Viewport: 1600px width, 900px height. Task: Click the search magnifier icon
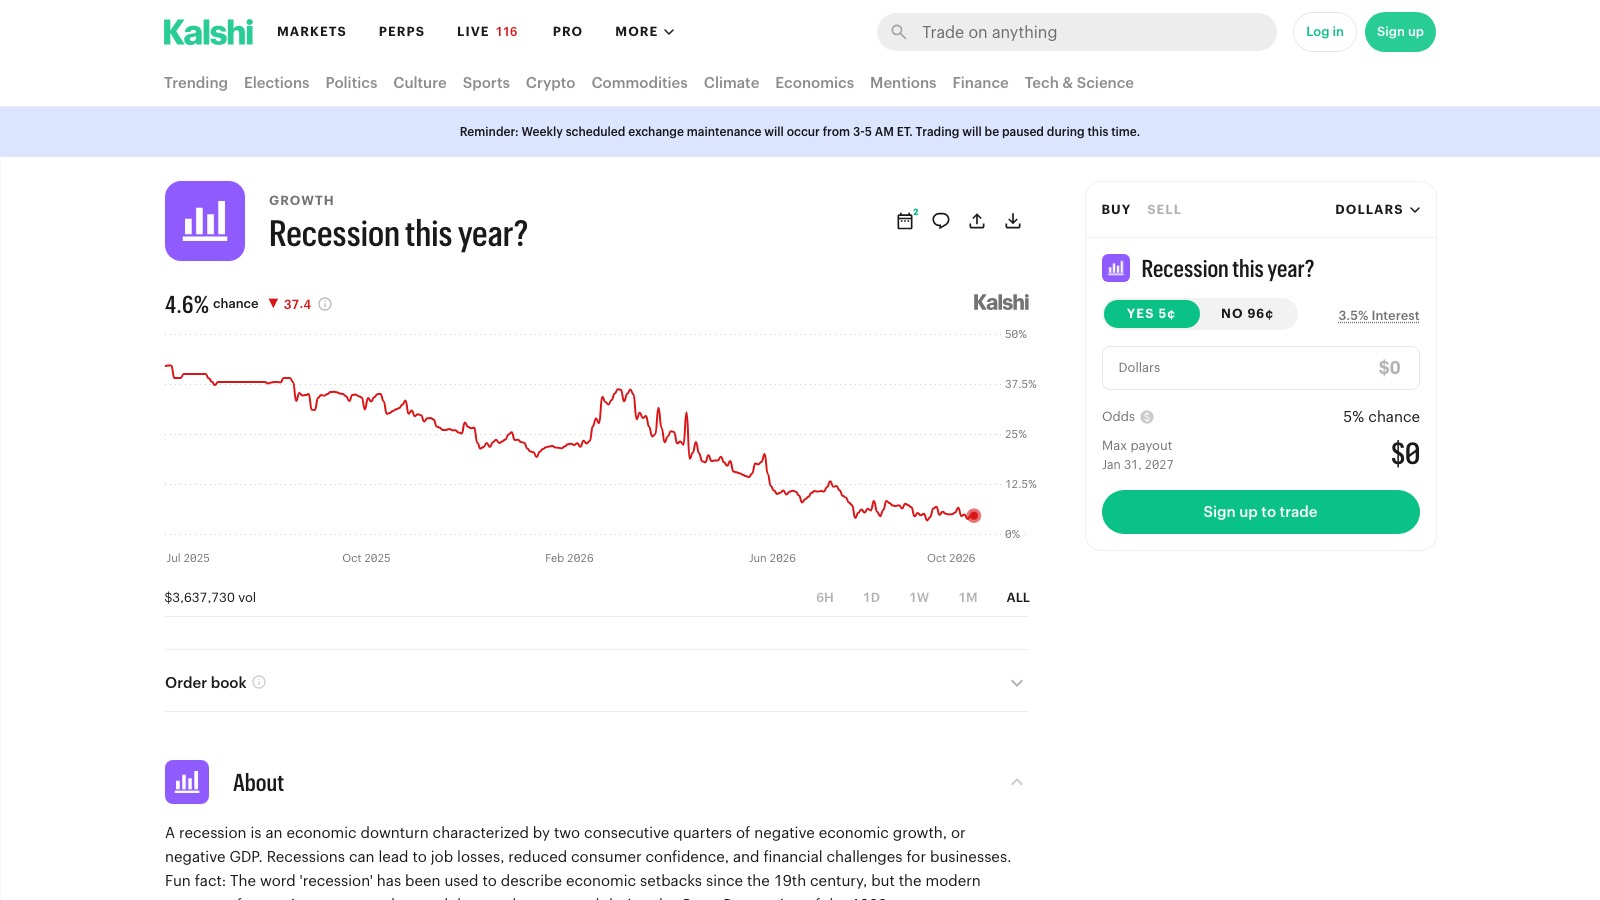(x=899, y=32)
